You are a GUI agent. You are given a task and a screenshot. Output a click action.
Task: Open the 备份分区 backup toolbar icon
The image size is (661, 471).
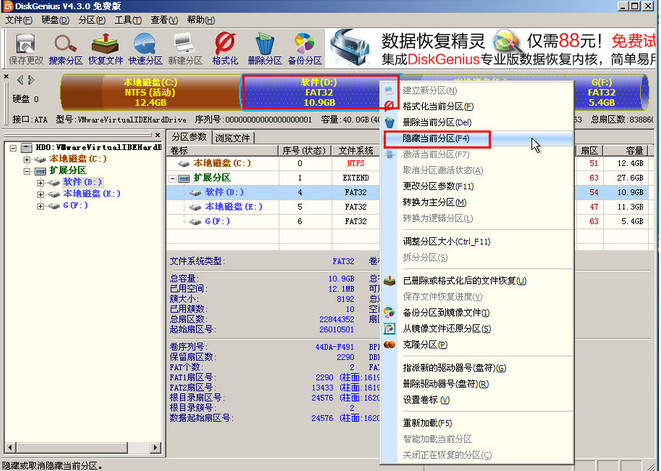pyautogui.click(x=305, y=48)
